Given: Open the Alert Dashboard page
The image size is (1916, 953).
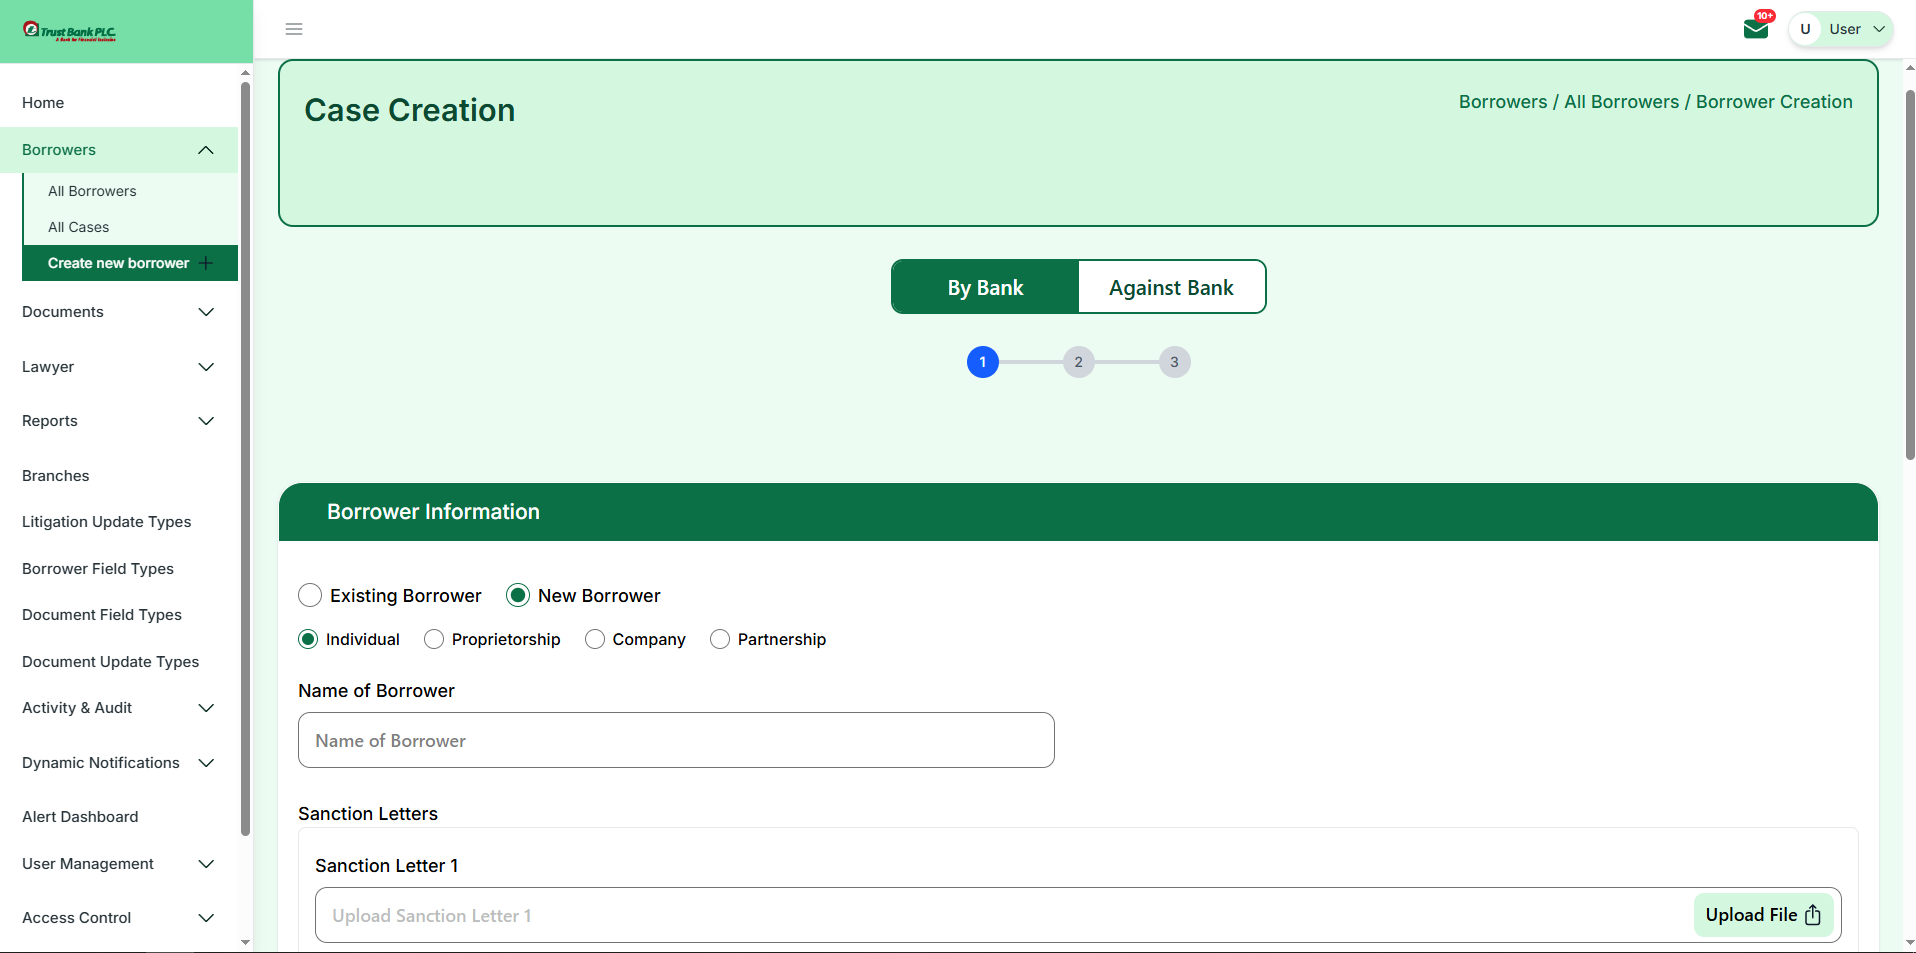Looking at the screenshot, I should (80, 817).
